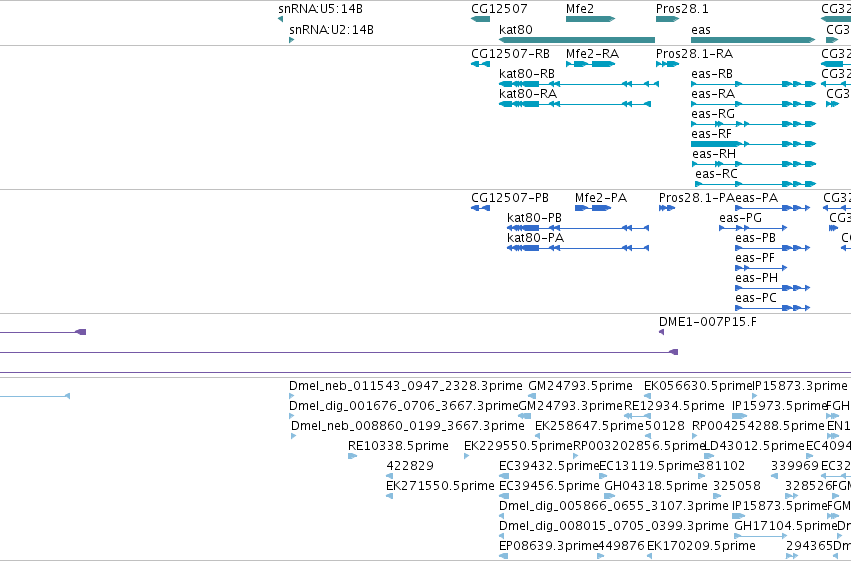The width and height of the screenshot is (851, 561).
Task: Click the Mfe2-PA protein glyph
Action: tap(593, 208)
